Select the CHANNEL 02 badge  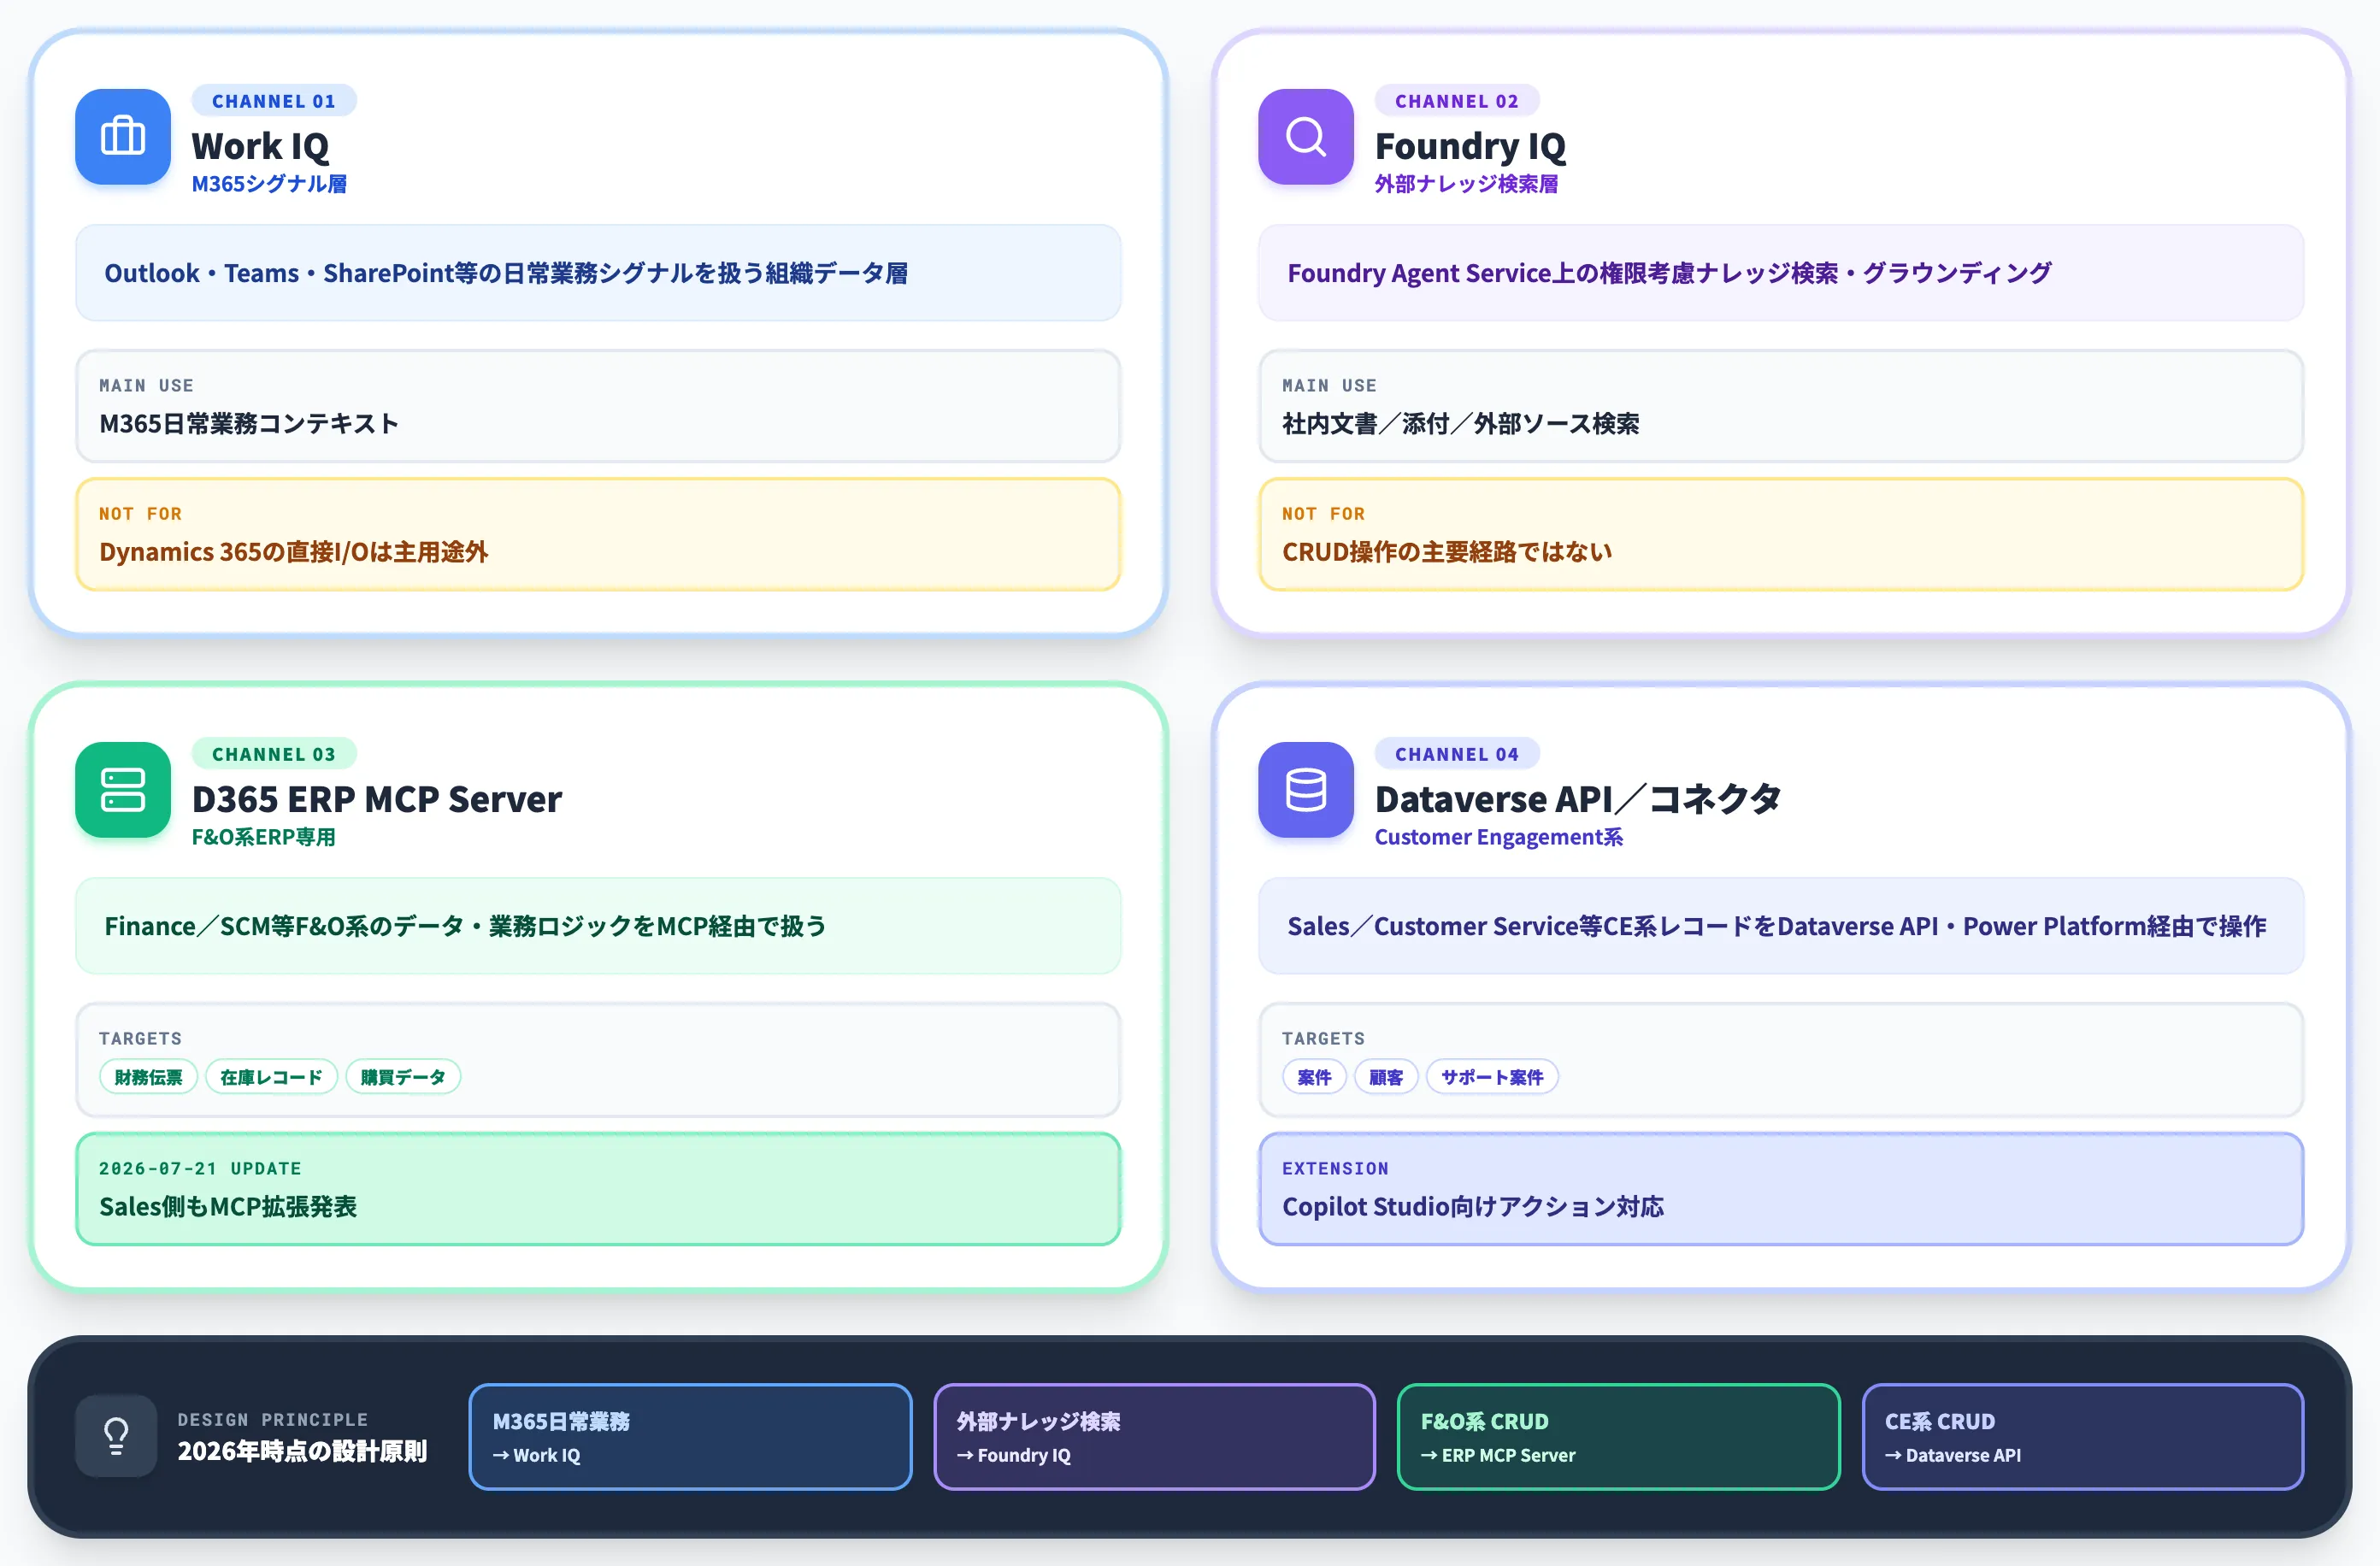pos(1457,101)
